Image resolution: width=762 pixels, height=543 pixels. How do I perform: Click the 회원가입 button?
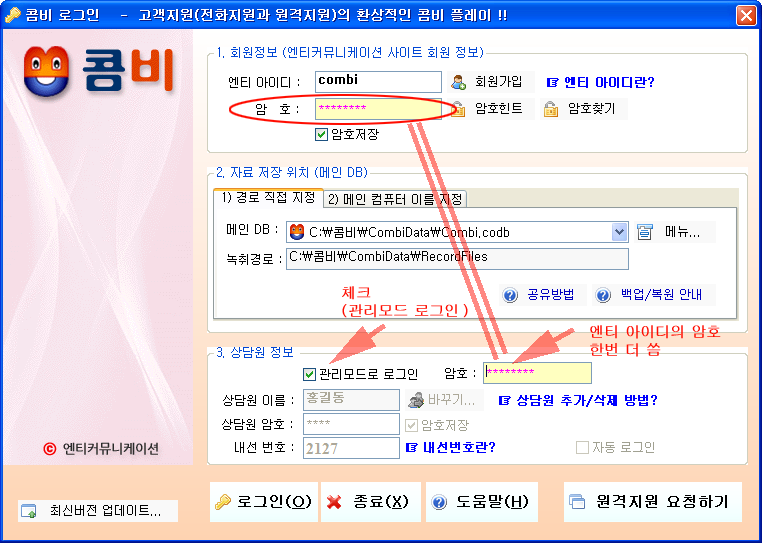[491, 82]
